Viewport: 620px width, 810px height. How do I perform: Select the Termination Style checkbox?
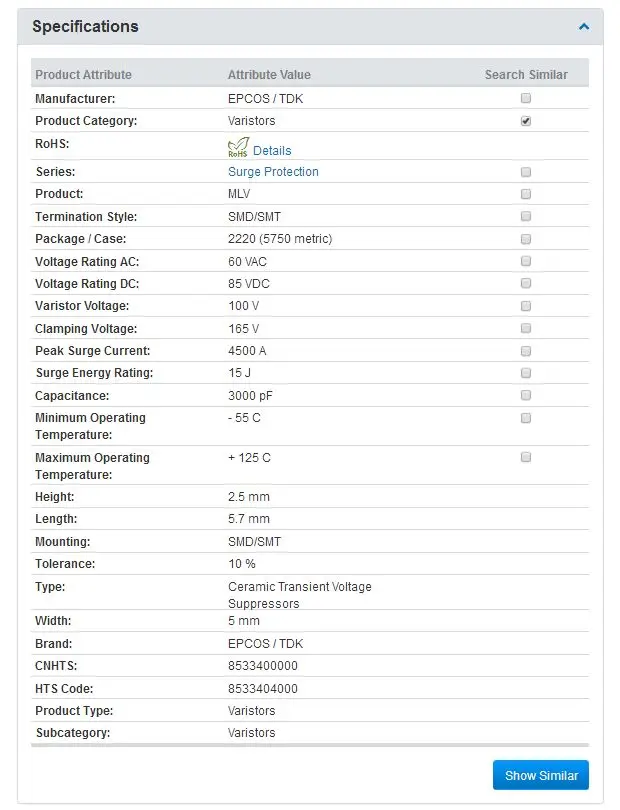[x=526, y=216]
